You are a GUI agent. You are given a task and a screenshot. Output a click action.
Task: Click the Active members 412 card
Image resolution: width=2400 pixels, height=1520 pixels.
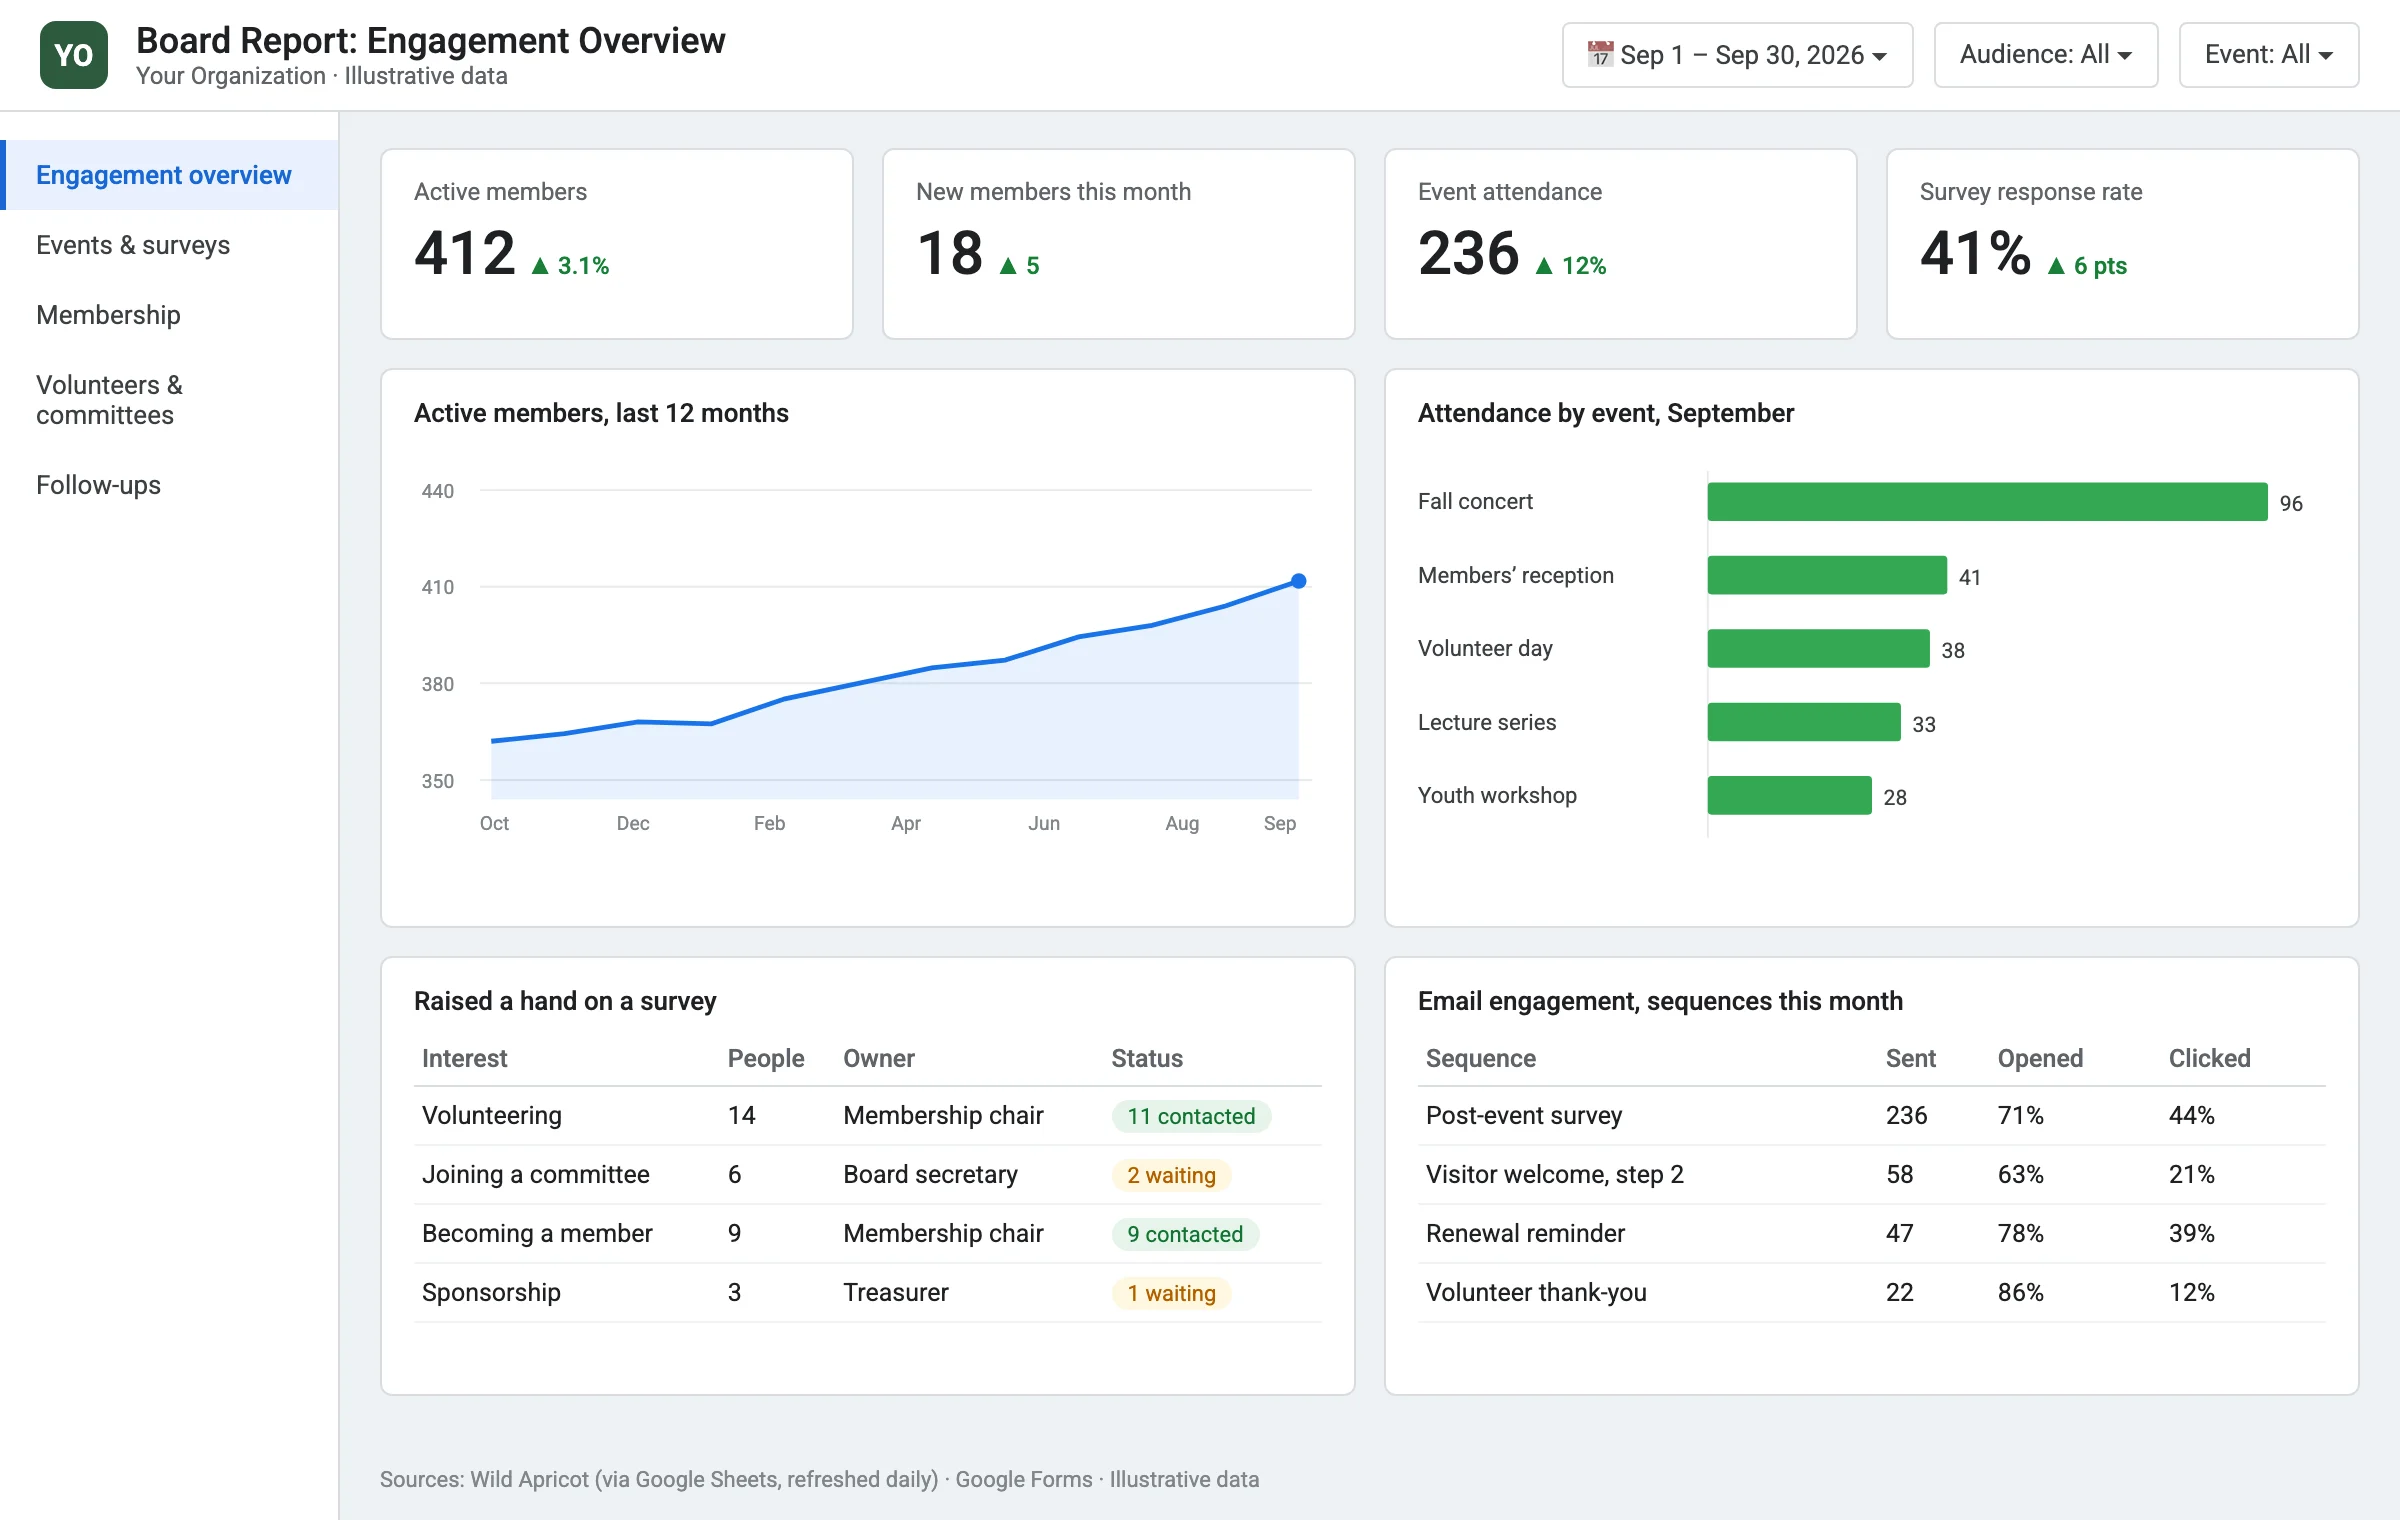click(x=617, y=244)
